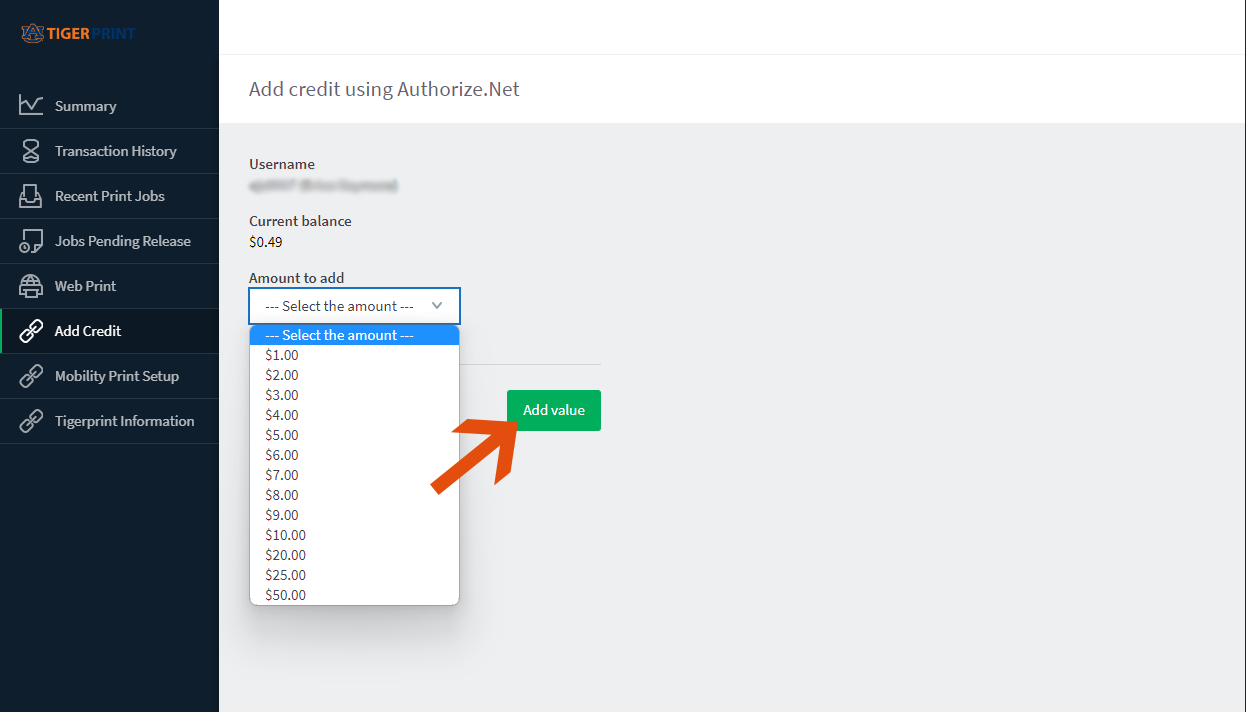1246x712 pixels.
Task: Click the 'Username' label
Action: pyautogui.click(x=282, y=164)
